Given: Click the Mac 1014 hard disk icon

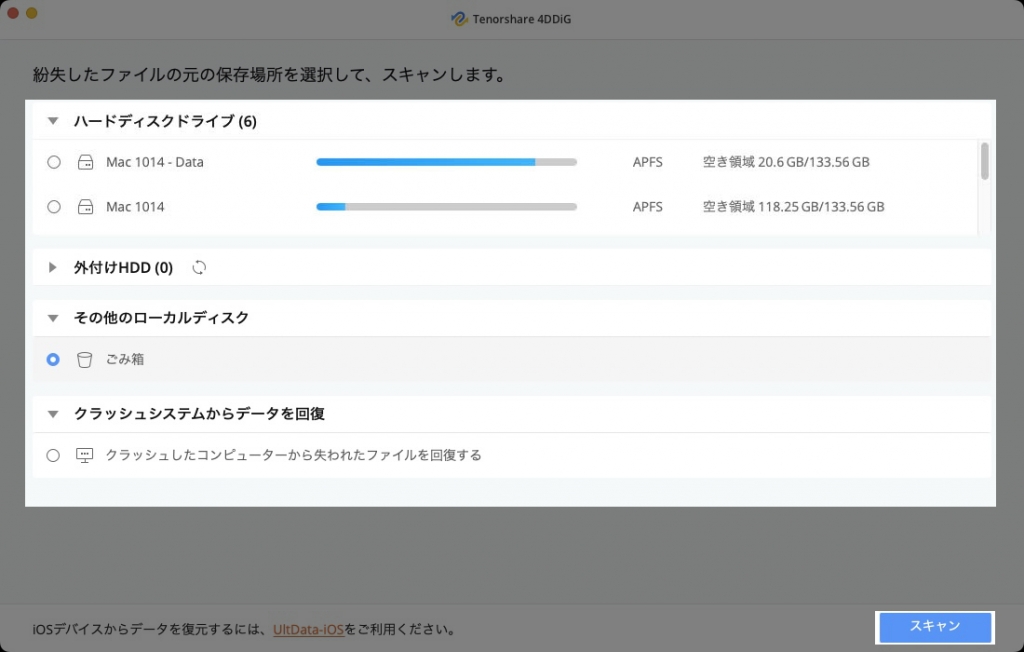Looking at the screenshot, I should pyautogui.click(x=85, y=207).
